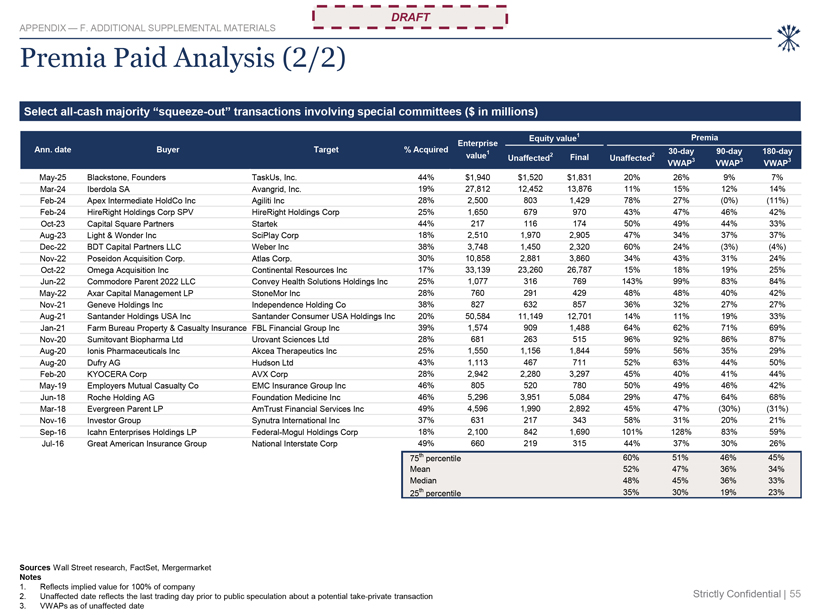Click buyer 'Omega Acquisition Inc'
The height and width of the screenshot is (615, 820).
tap(128, 270)
